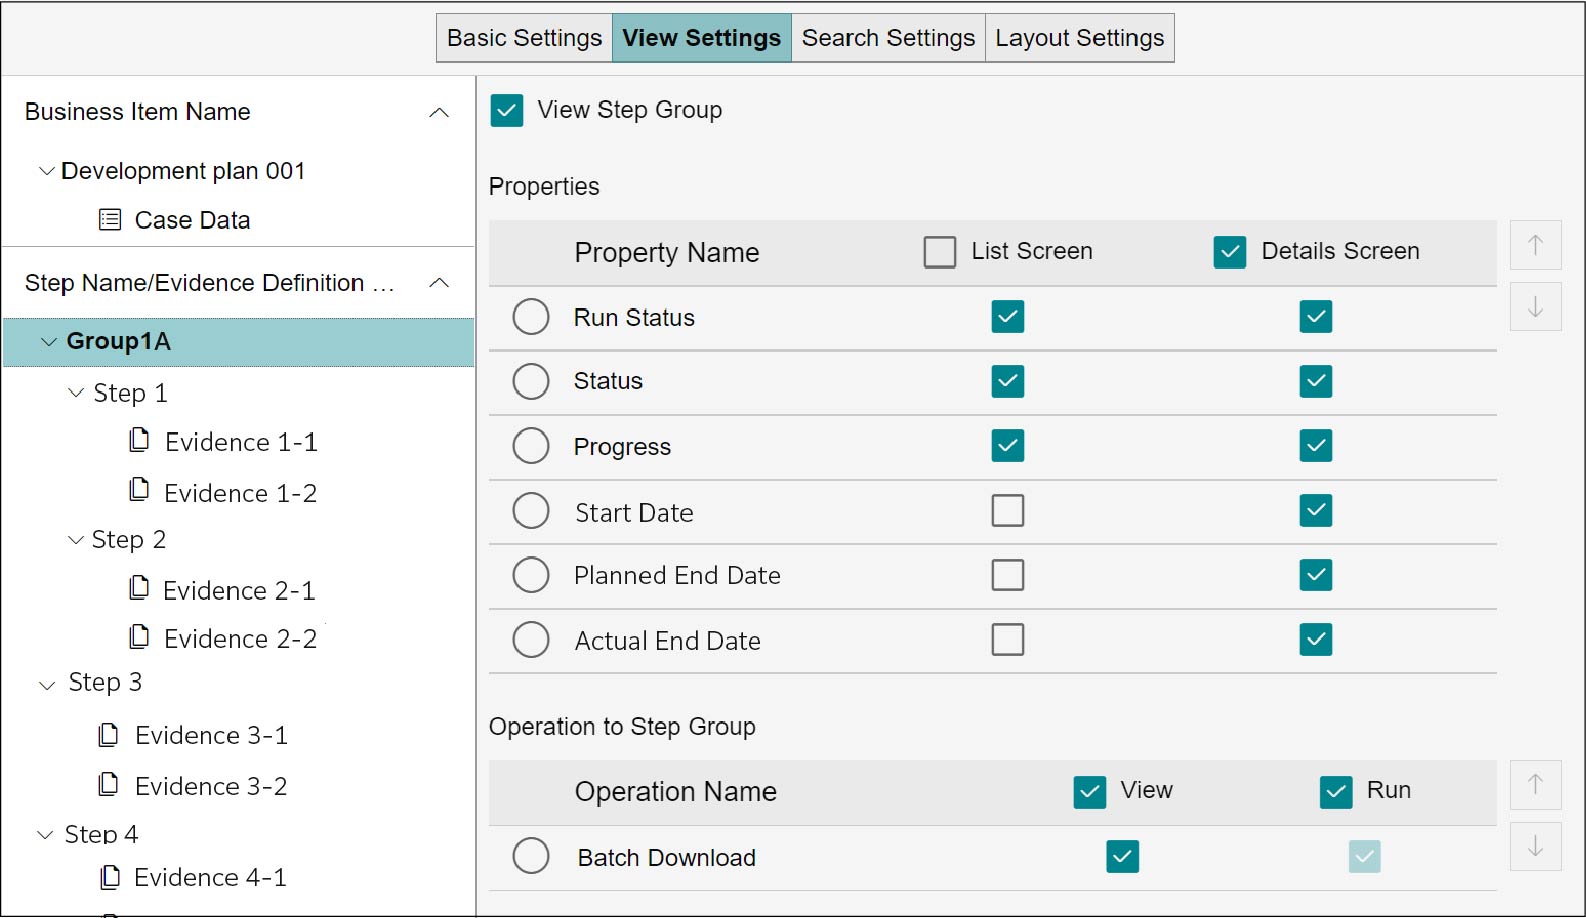
Task: Collapse the Group1A tree node
Action: (x=49, y=342)
